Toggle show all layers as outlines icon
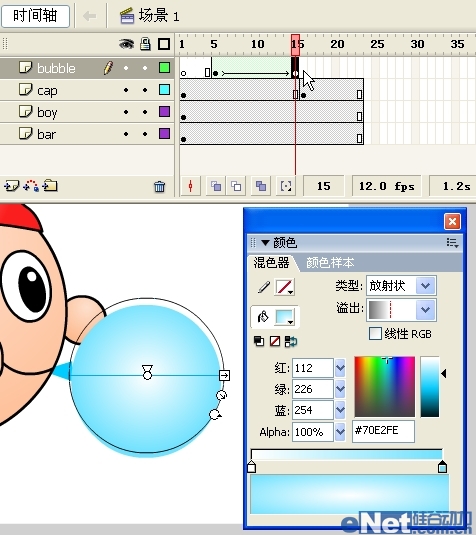476x535 pixels. 164,44
